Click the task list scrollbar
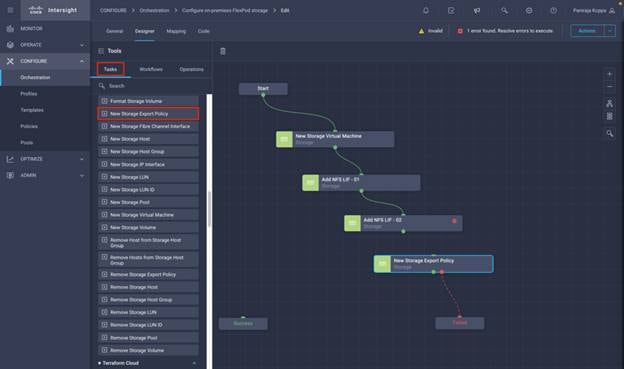Viewport: 624px width, 369px height. point(209,209)
